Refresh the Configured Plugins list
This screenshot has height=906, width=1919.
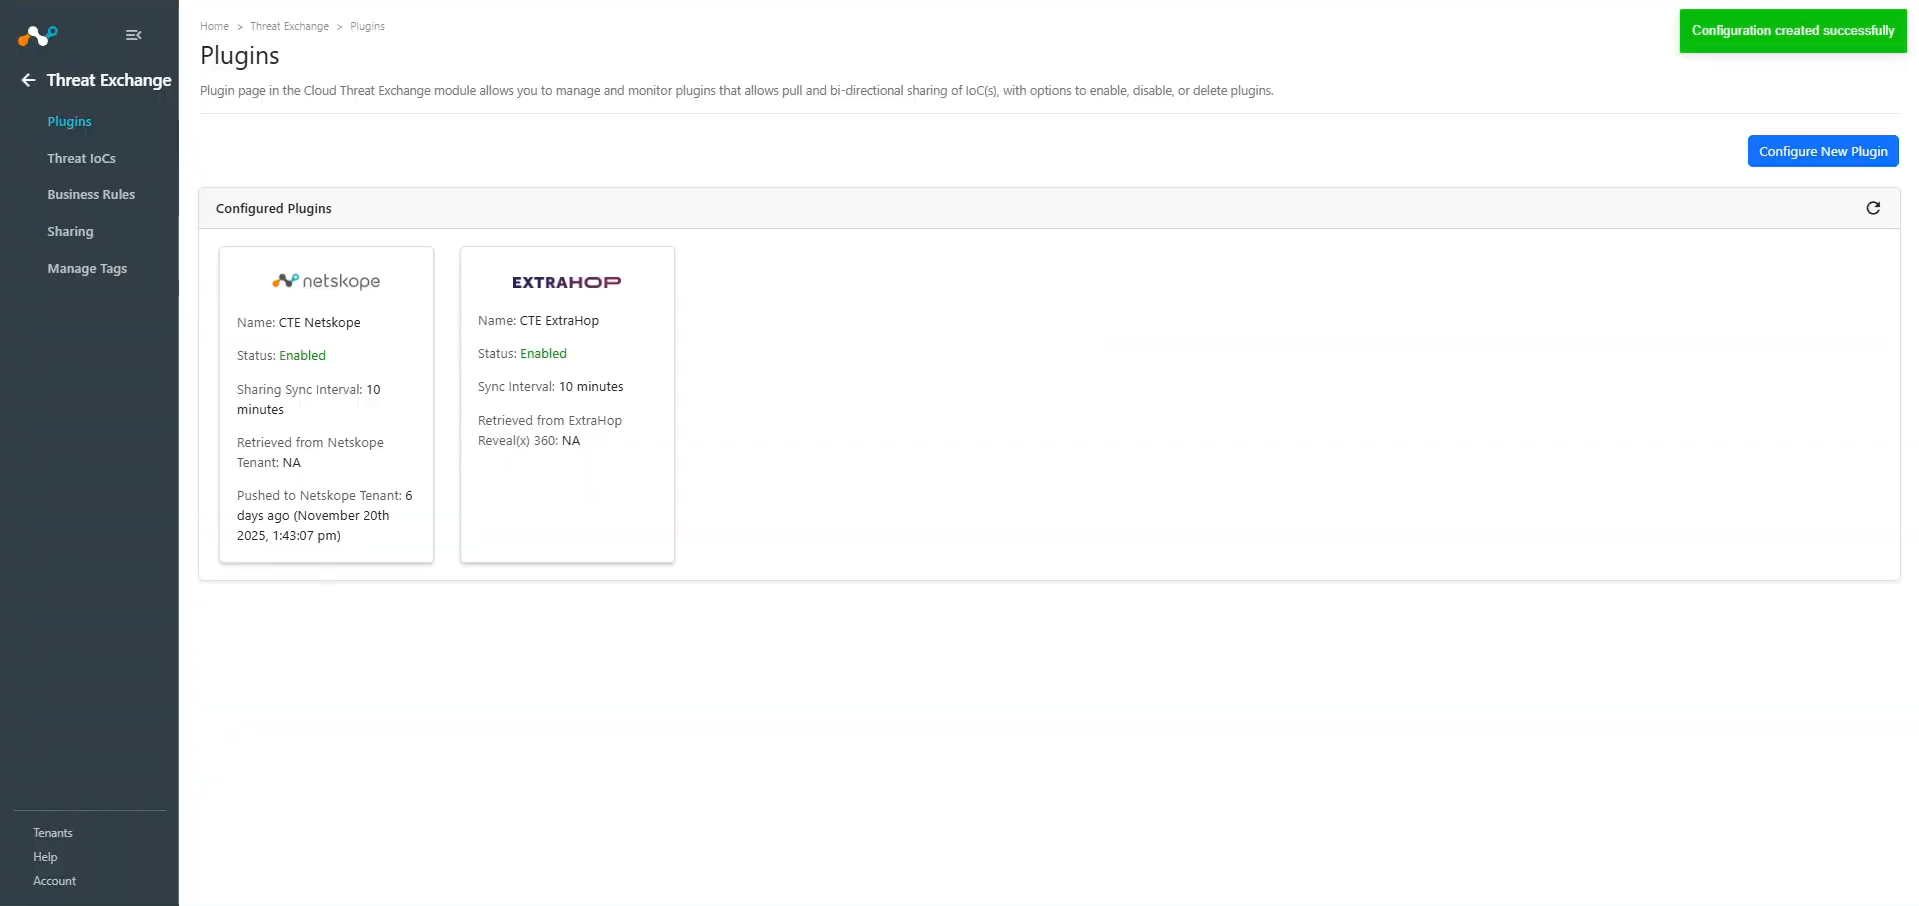(x=1873, y=208)
